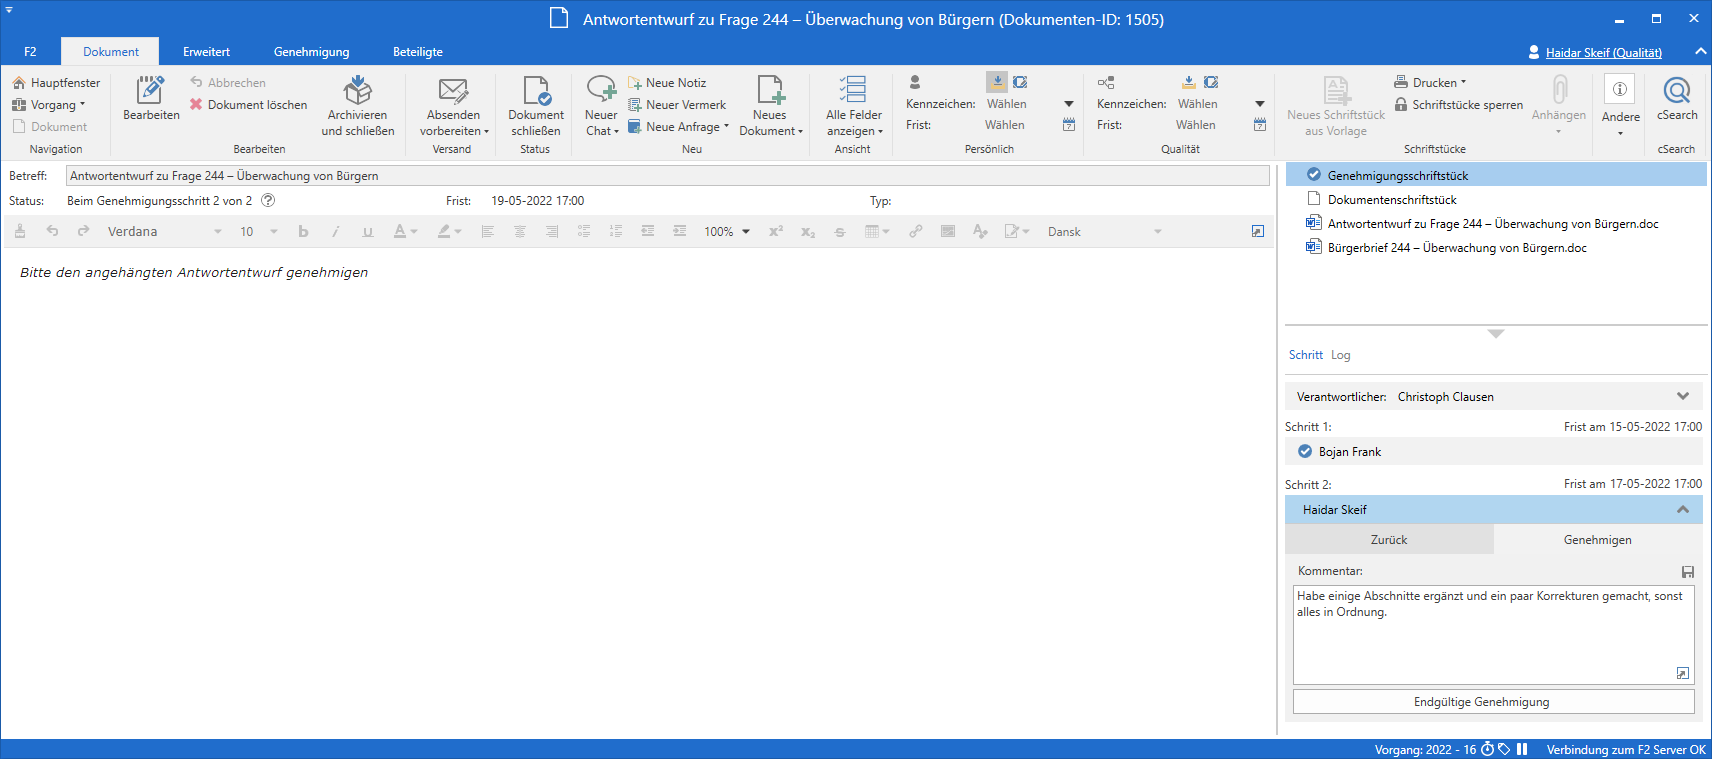Image resolution: width=1712 pixels, height=759 pixels.
Task: Select Genehmigungsschriftstück in document list
Action: (1495, 175)
